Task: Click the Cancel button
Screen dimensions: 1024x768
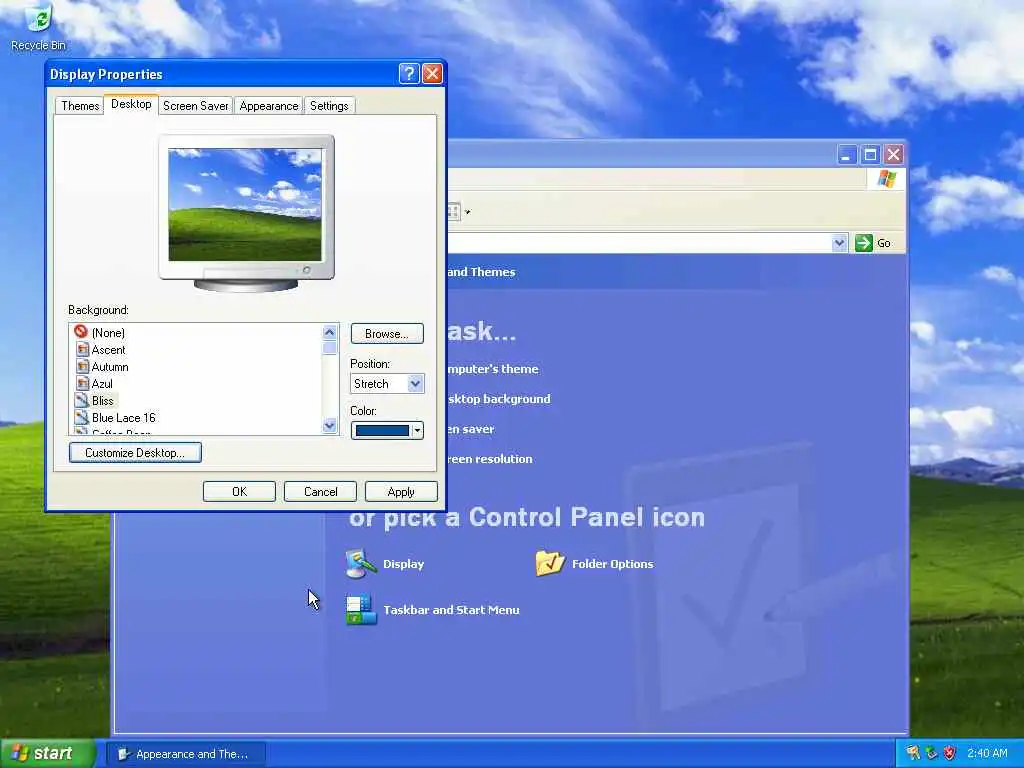Action: click(x=320, y=492)
